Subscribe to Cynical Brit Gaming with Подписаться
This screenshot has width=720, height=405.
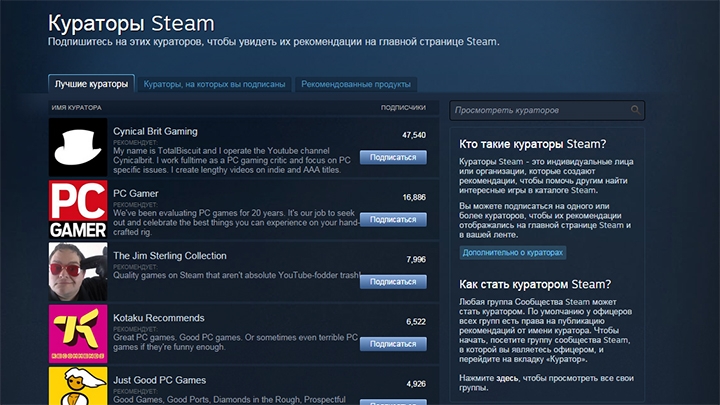click(x=393, y=157)
